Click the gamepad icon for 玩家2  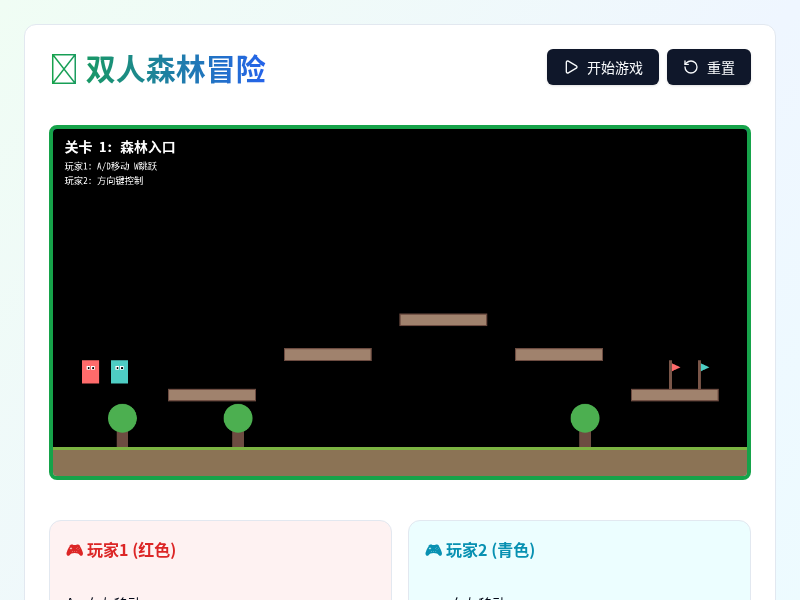[x=433, y=550]
